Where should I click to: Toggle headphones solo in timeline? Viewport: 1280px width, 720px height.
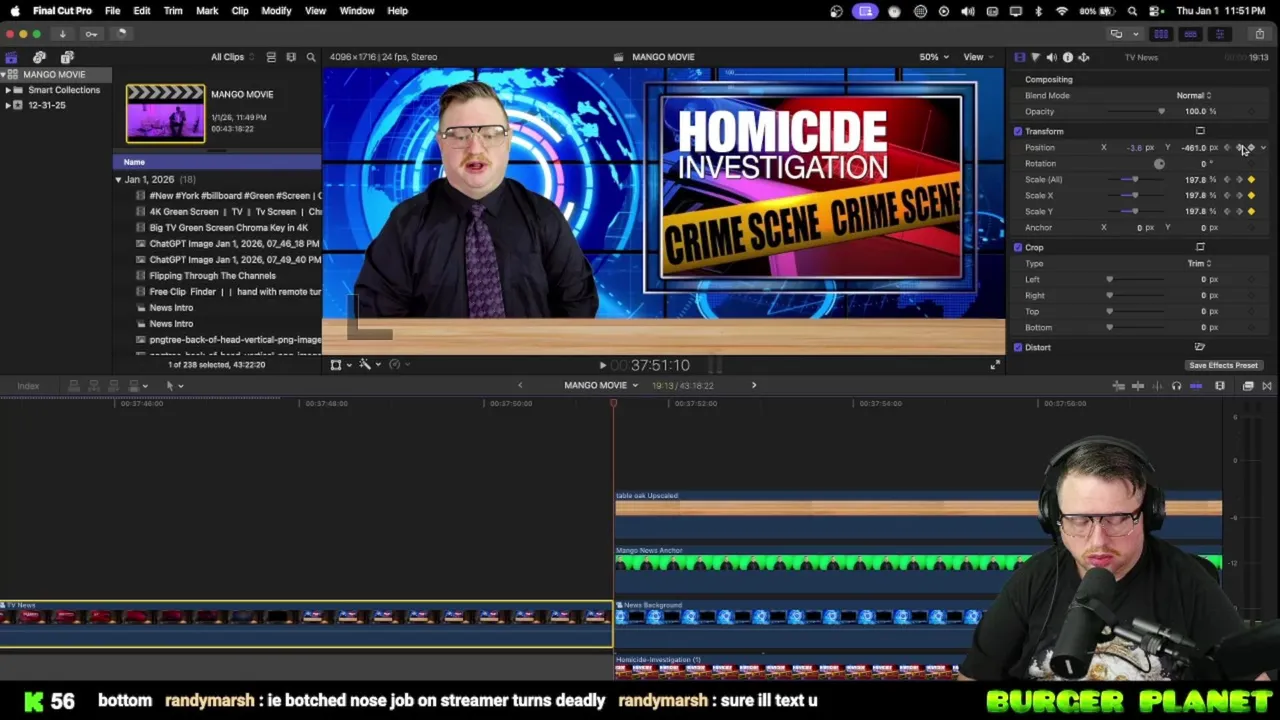point(1176,386)
